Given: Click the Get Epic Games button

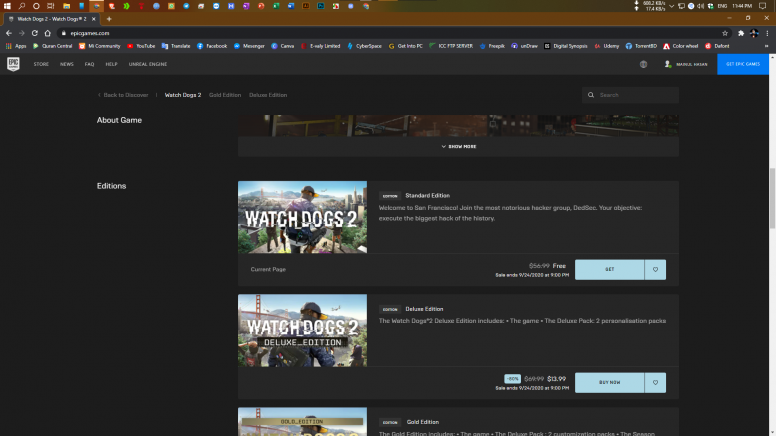Looking at the screenshot, I should pyautogui.click(x=743, y=64).
